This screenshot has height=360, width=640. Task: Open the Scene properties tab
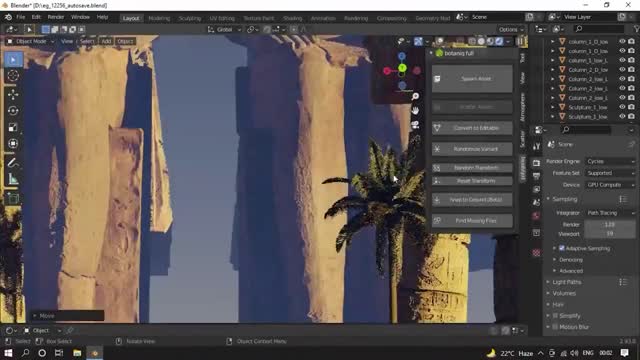tap(536, 202)
